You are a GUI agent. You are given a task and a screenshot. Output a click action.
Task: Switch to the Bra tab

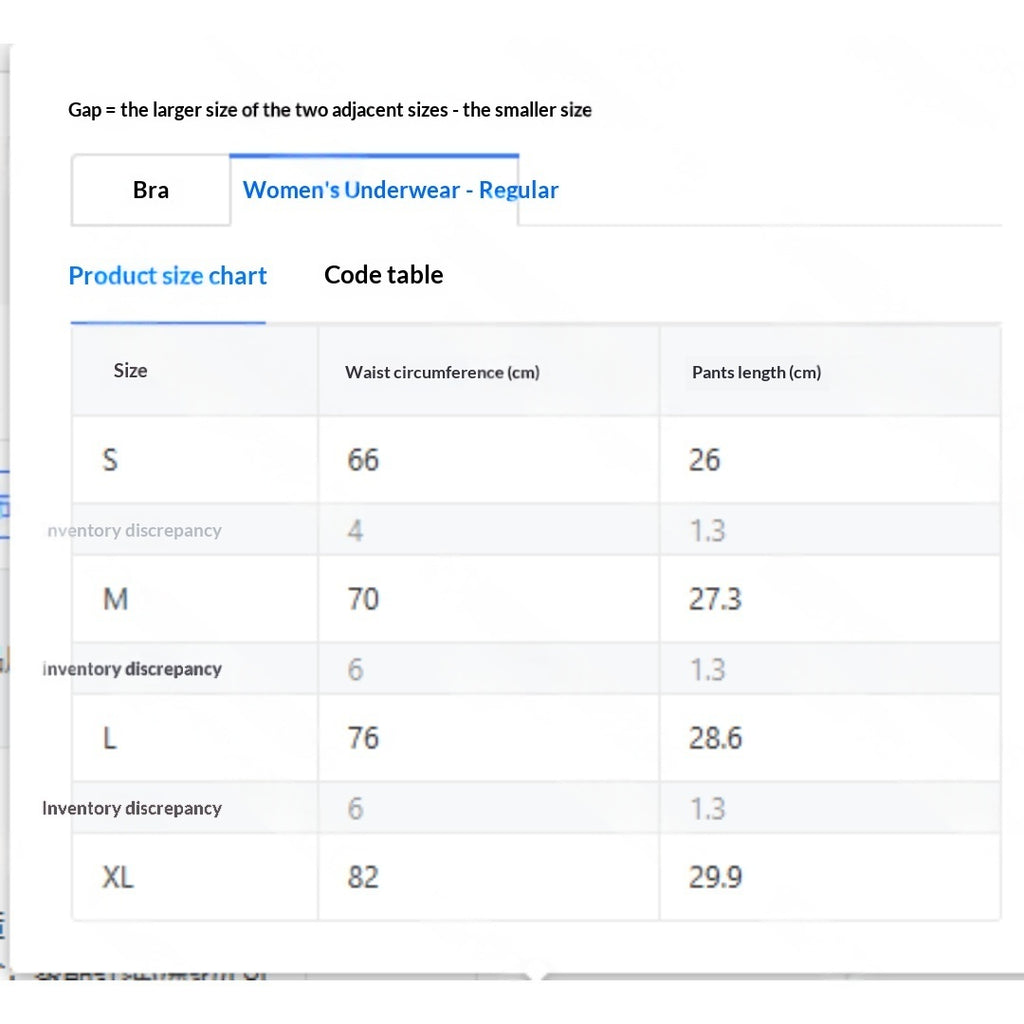click(151, 190)
